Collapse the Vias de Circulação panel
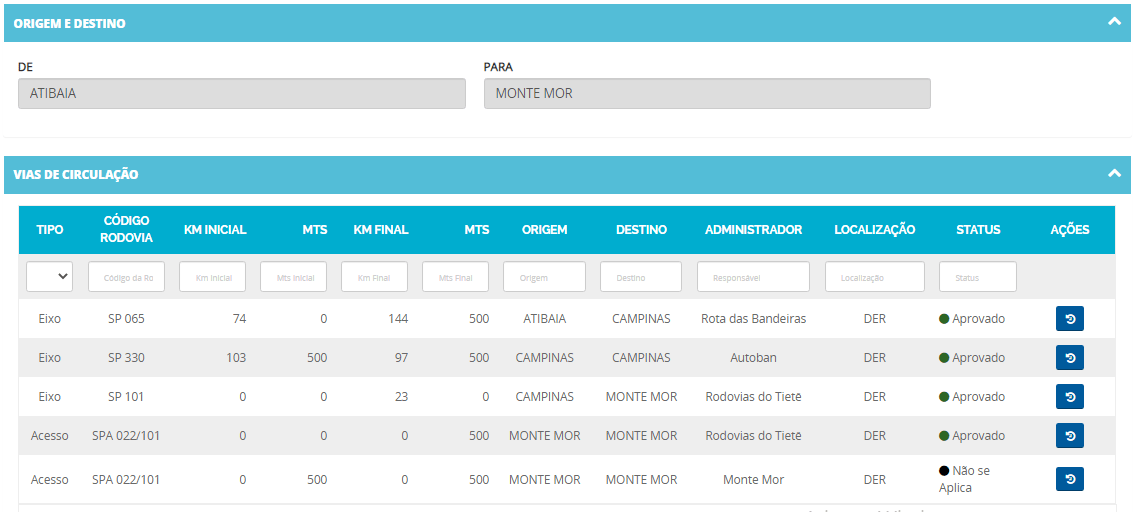Screen dimensions: 1133x512 pyautogui.click(x=1113, y=174)
